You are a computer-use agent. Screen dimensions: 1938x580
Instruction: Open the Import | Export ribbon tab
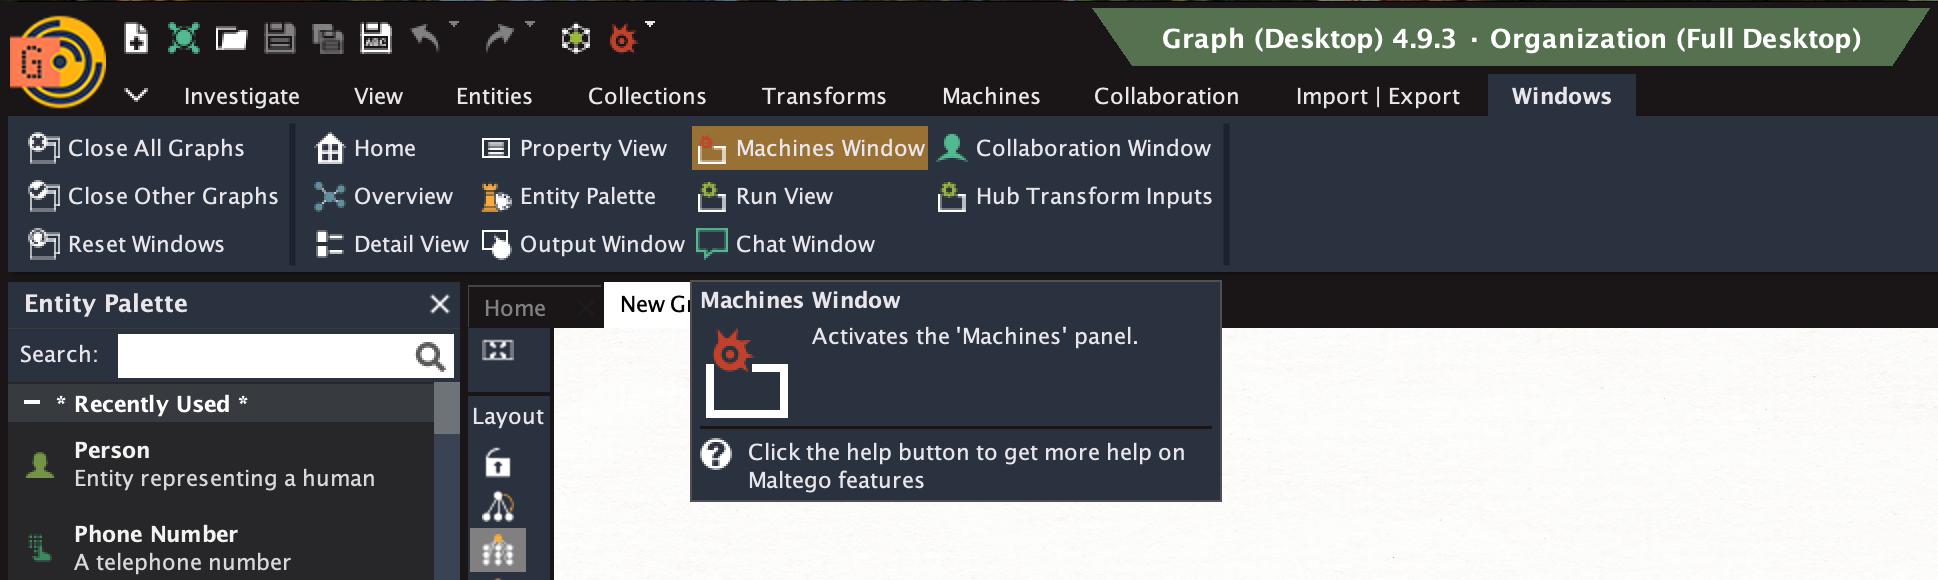coord(1377,96)
